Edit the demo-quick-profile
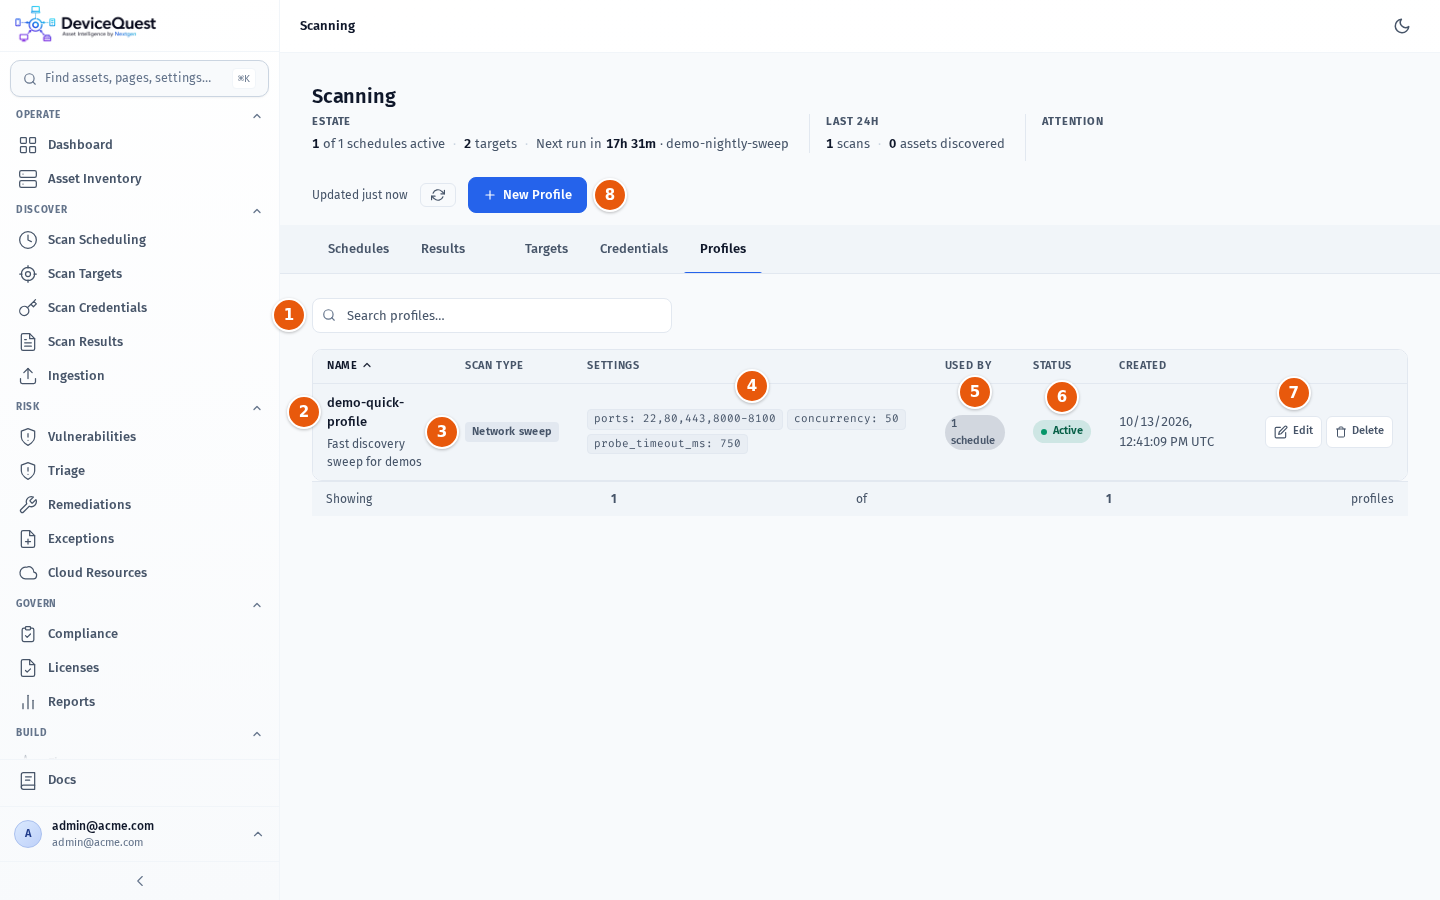The image size is (1440, 900). coord(1293,432)
